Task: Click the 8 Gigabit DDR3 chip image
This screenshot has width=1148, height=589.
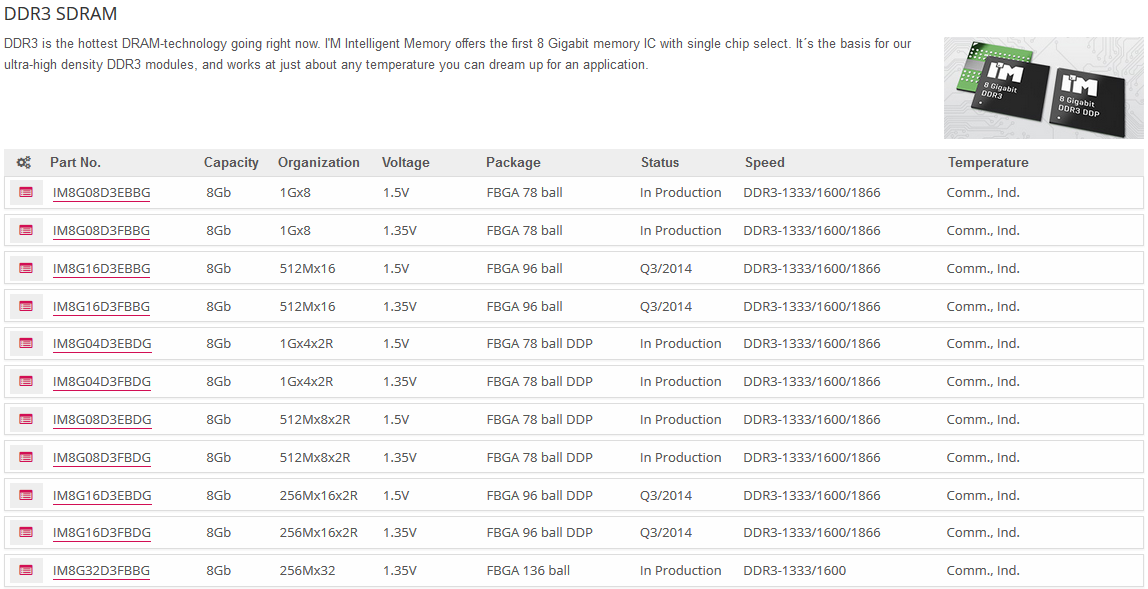Action: coord(1043,88)
